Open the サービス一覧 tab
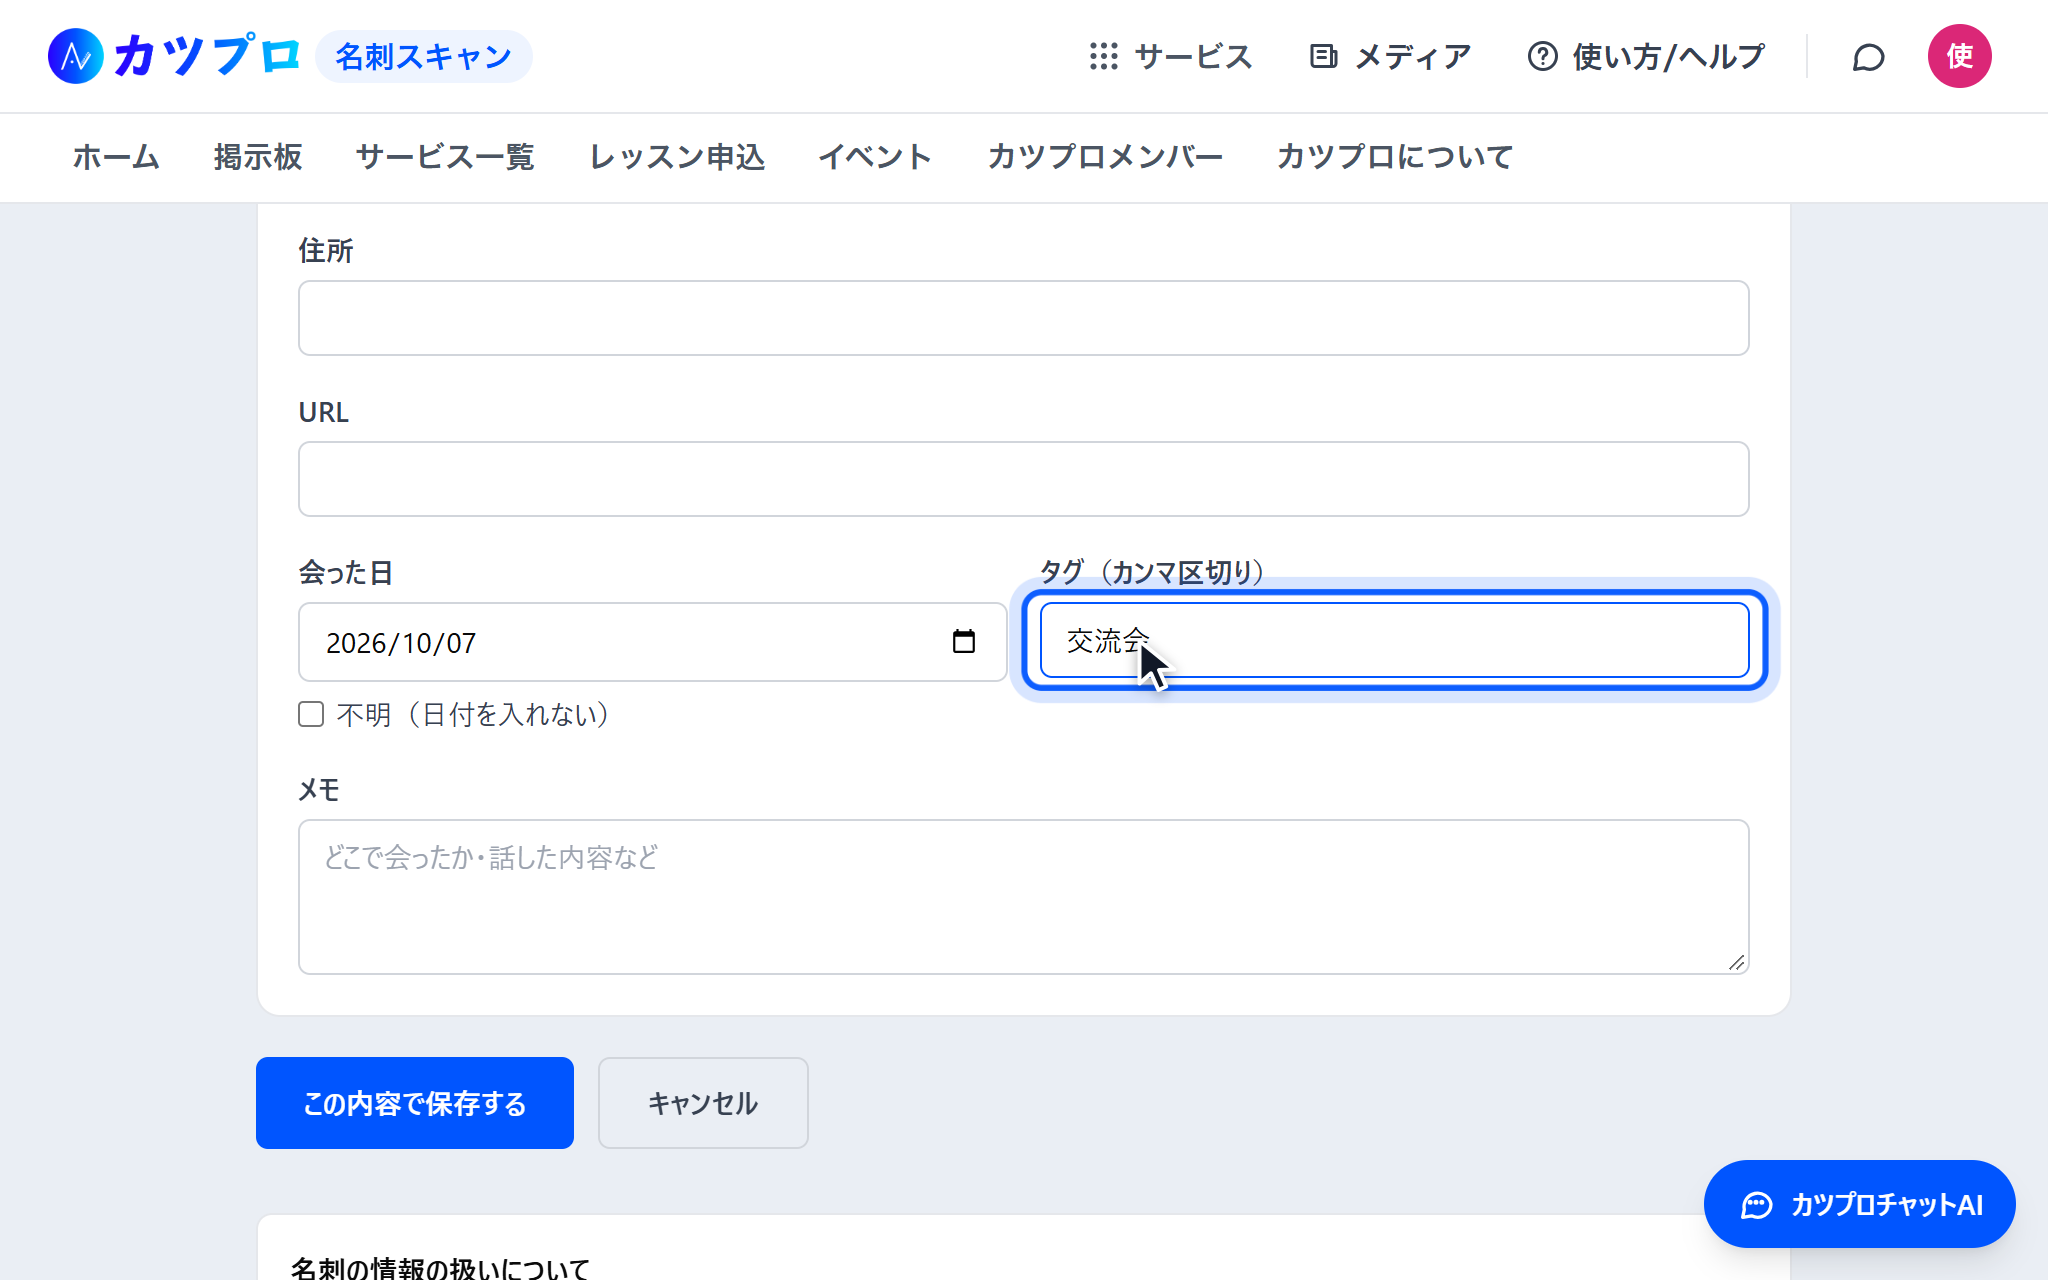Image resolution: width=2048 pixels, height=1280 pixels. pos(445,157)
